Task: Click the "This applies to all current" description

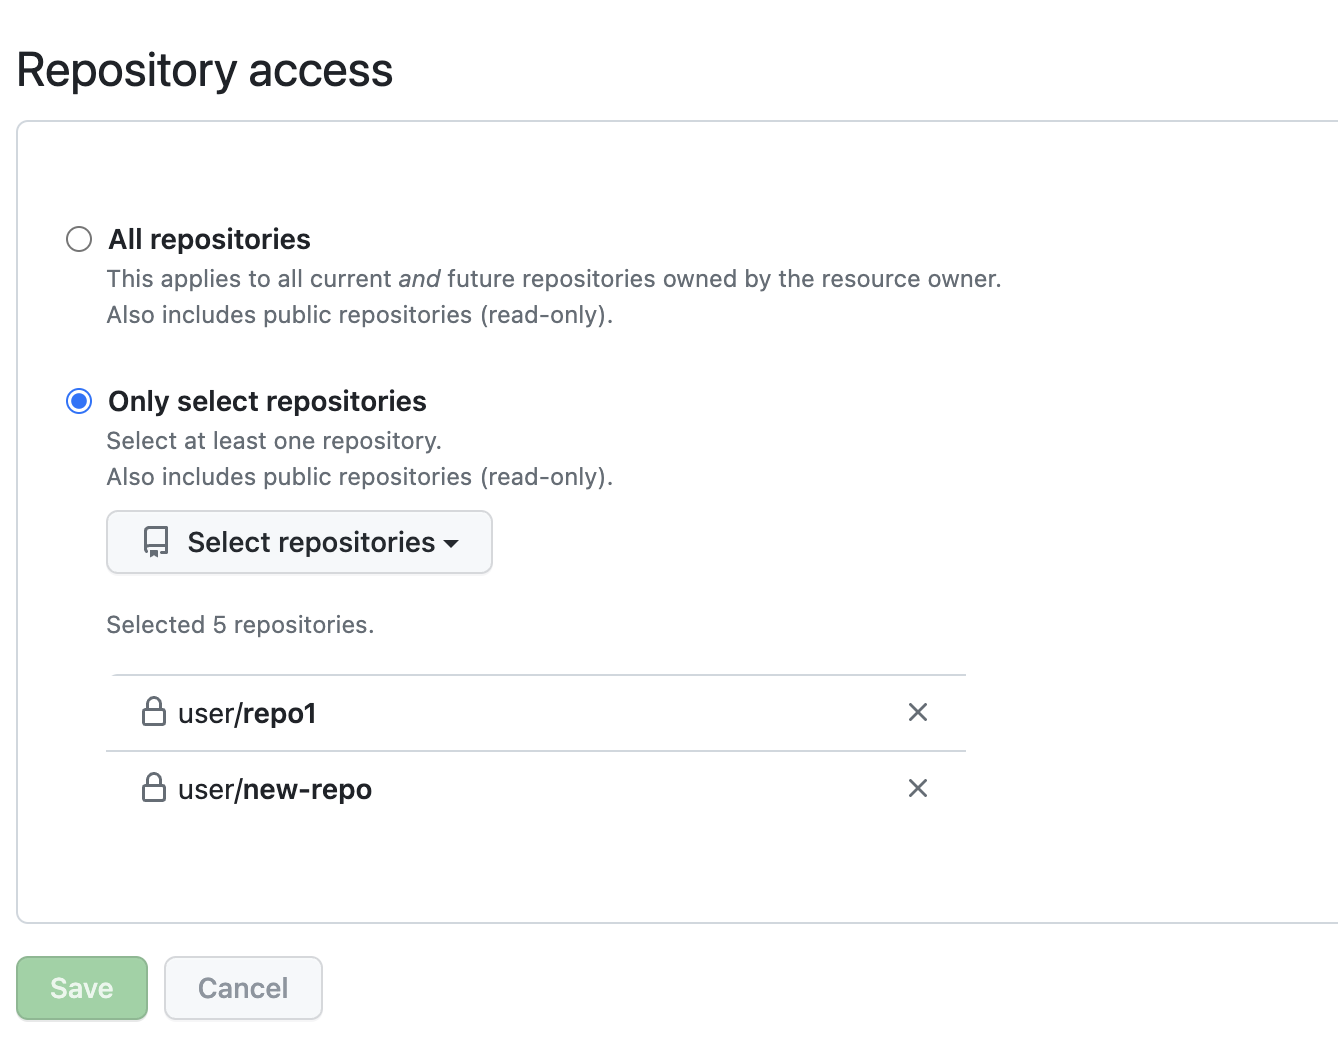Action: point(553,279)
